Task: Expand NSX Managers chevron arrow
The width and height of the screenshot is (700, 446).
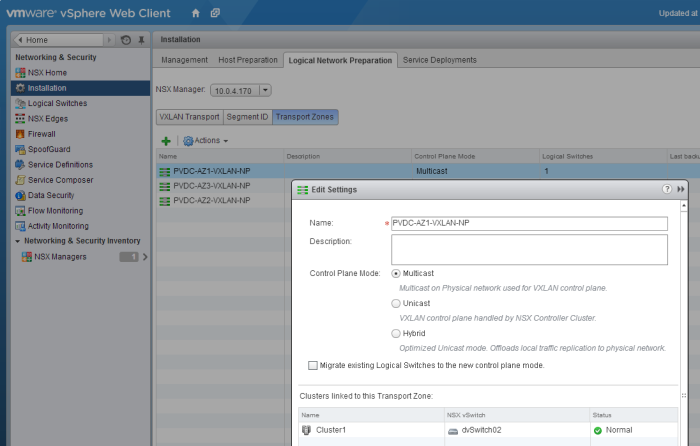Action: click(145, 257)
